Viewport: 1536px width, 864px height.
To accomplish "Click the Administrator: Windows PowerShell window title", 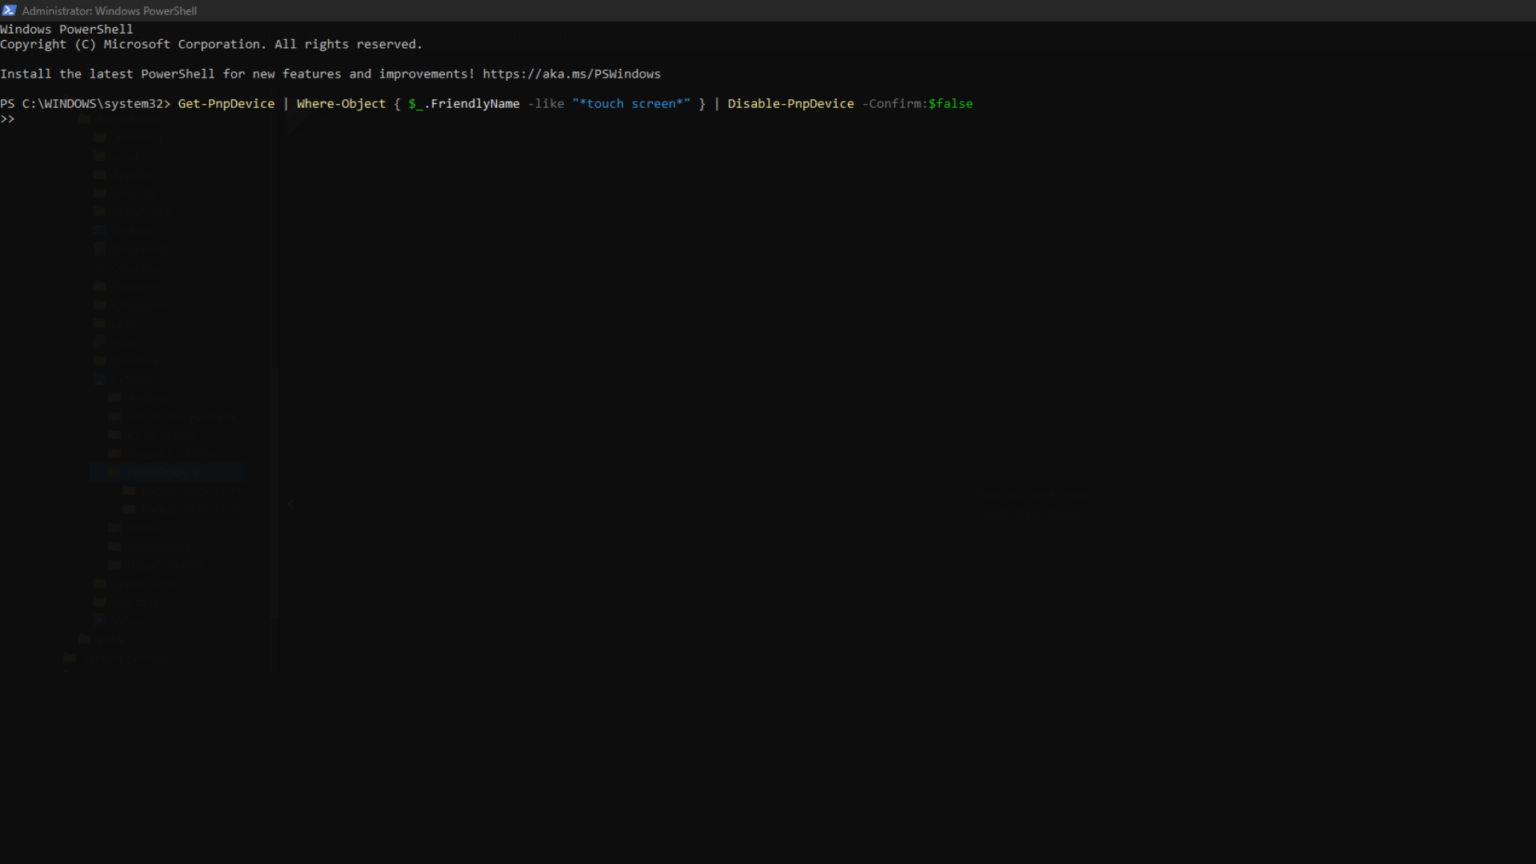I will pos(109,11).
